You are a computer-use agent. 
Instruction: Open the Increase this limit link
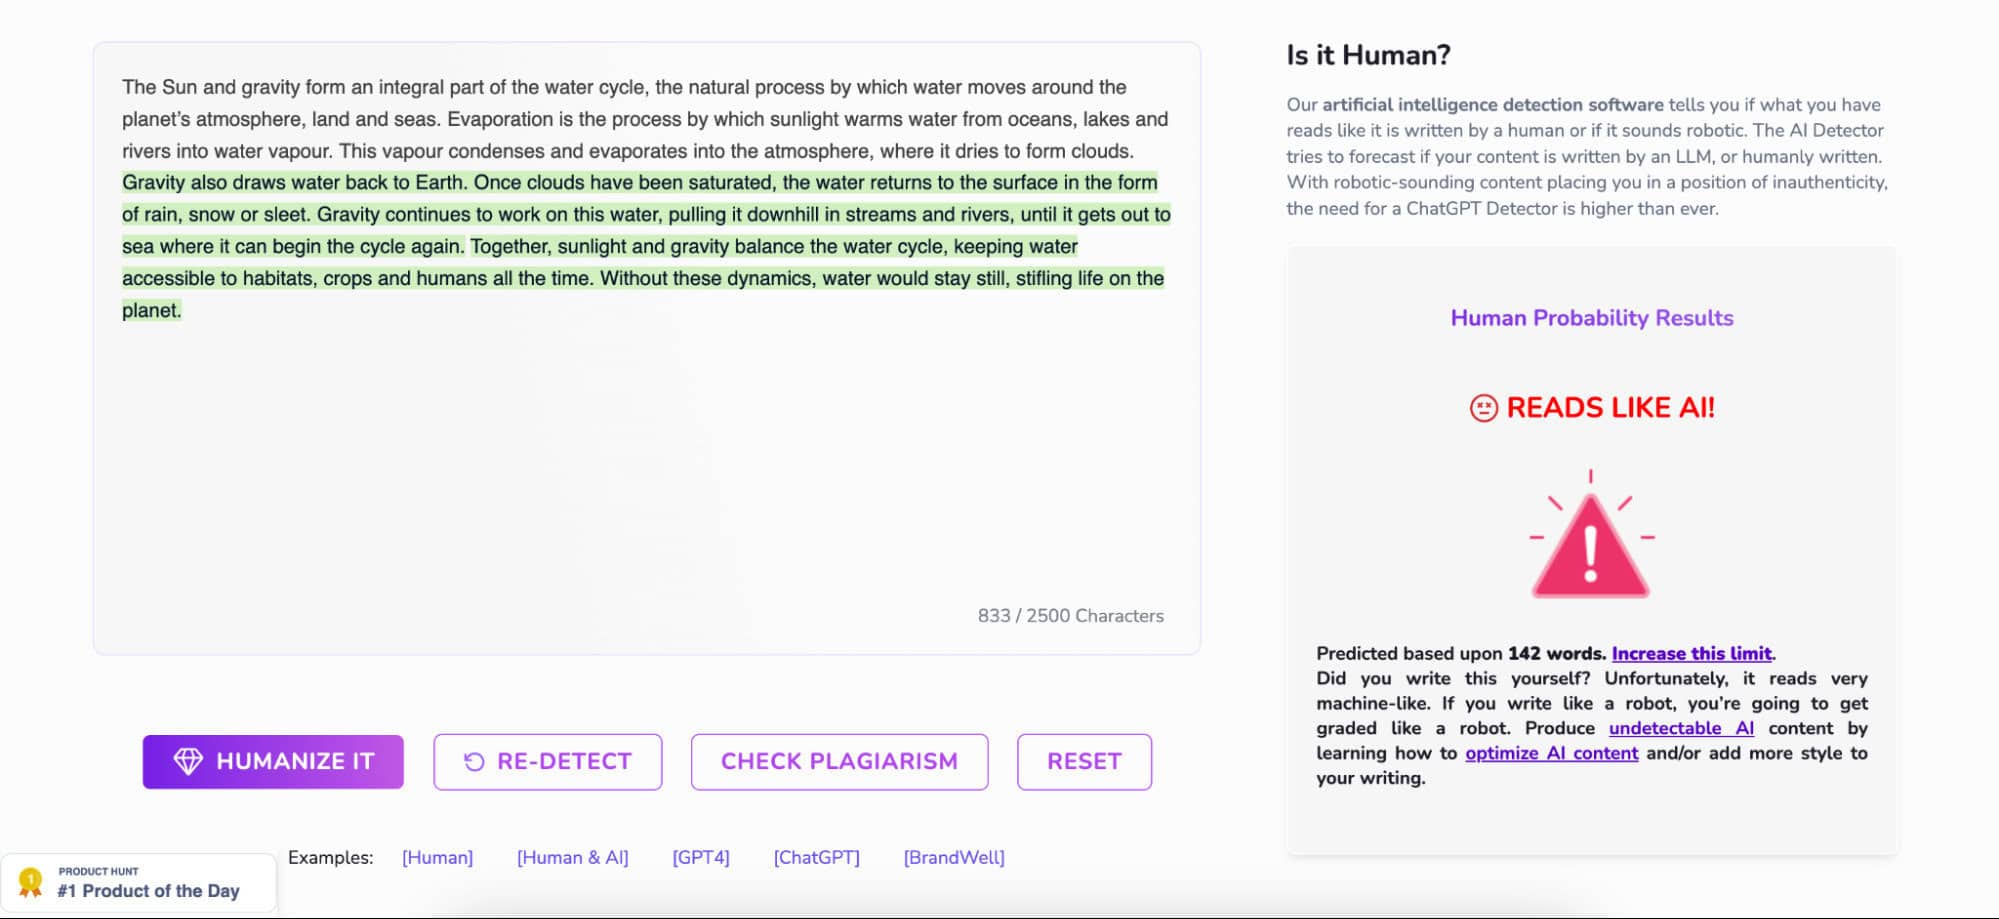(1692, 653)
